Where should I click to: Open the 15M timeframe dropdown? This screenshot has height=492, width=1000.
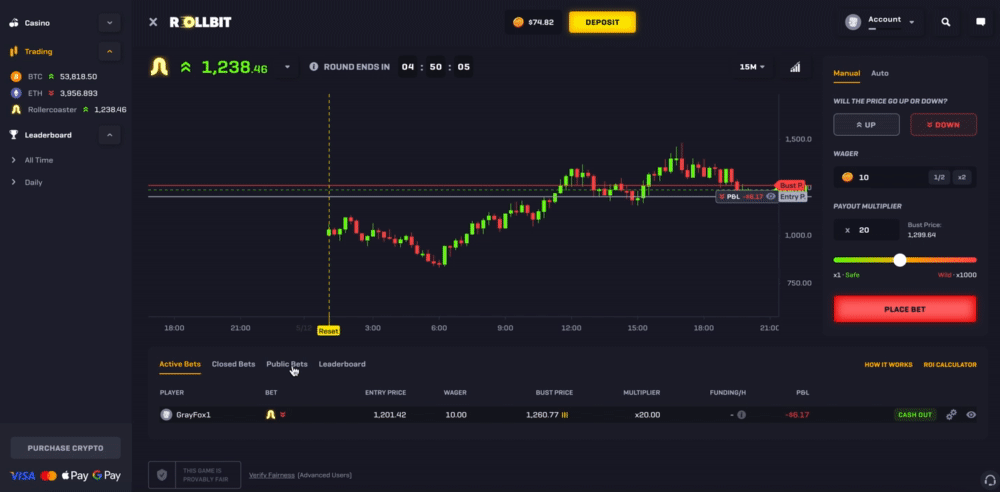[x=753, y=67]
